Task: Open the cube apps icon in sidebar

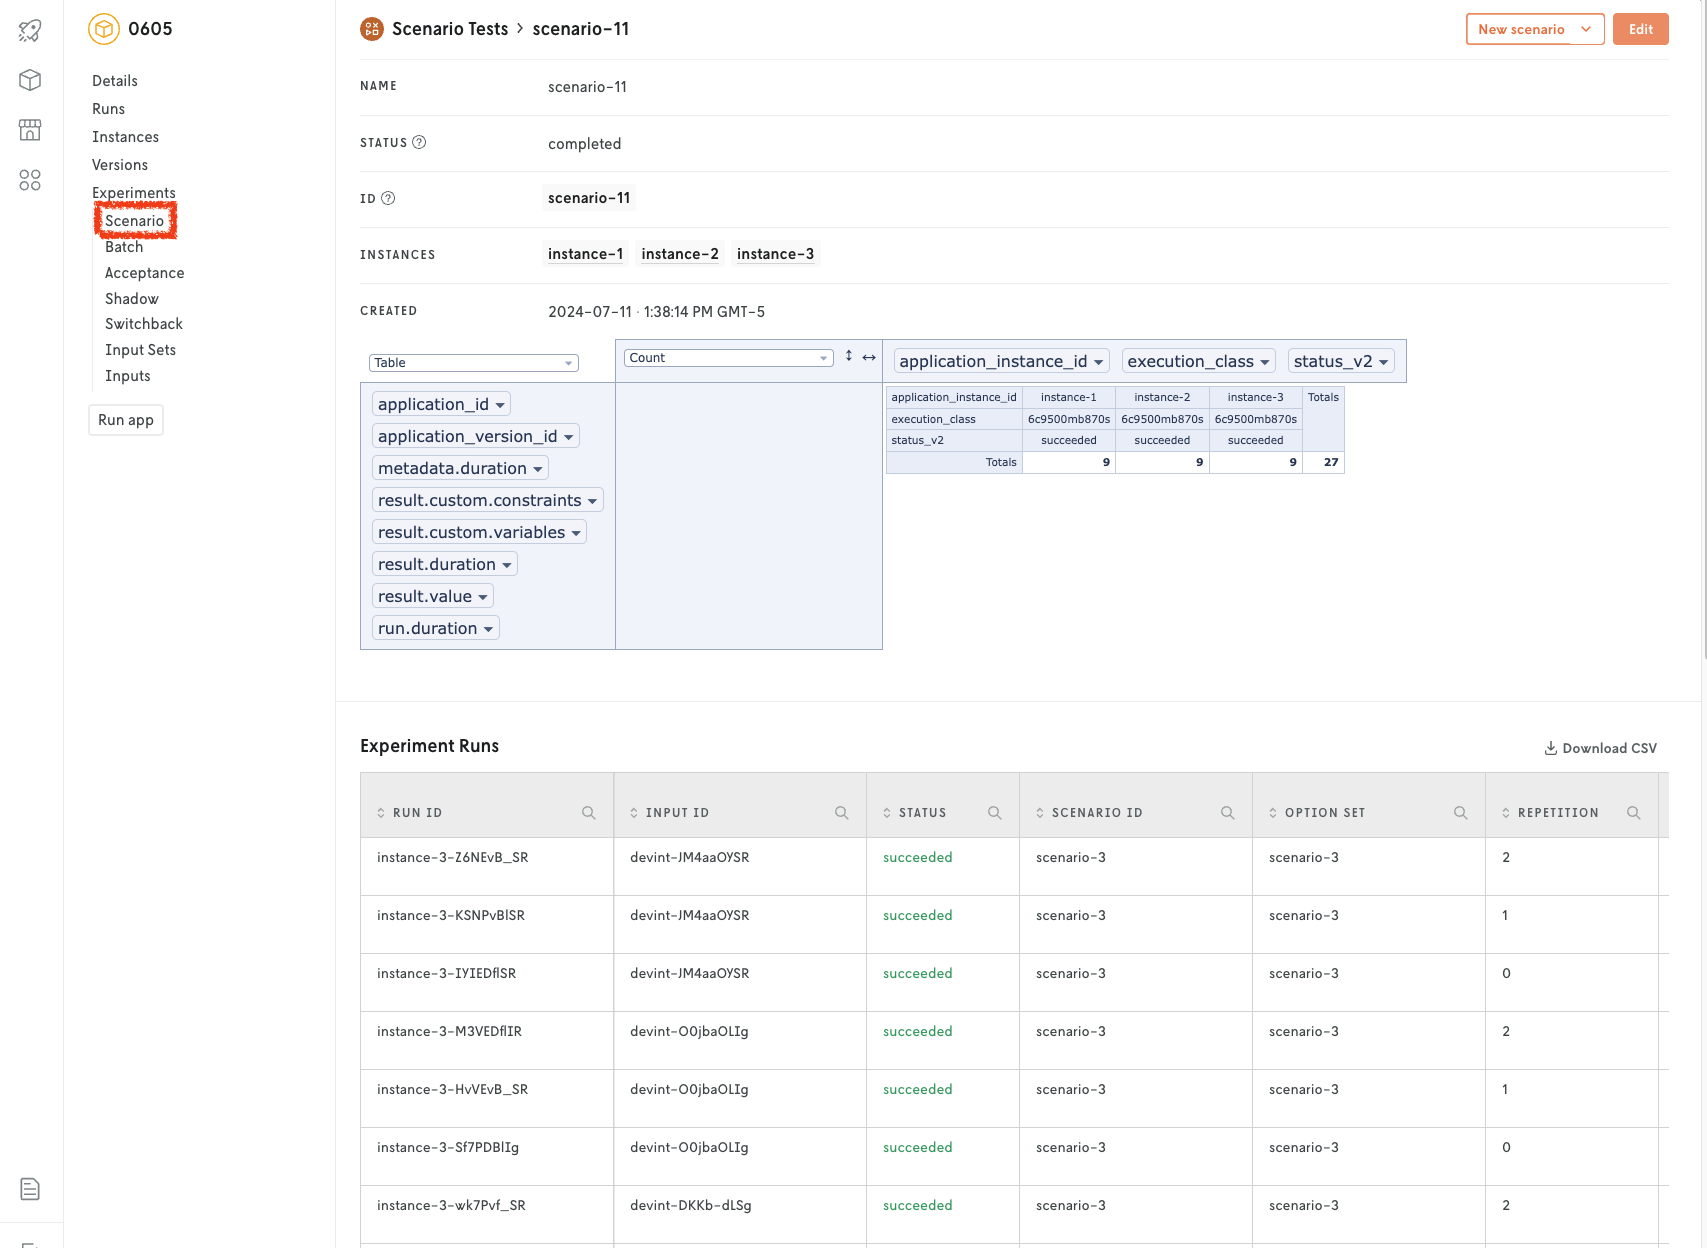Action: pos(30,80)
